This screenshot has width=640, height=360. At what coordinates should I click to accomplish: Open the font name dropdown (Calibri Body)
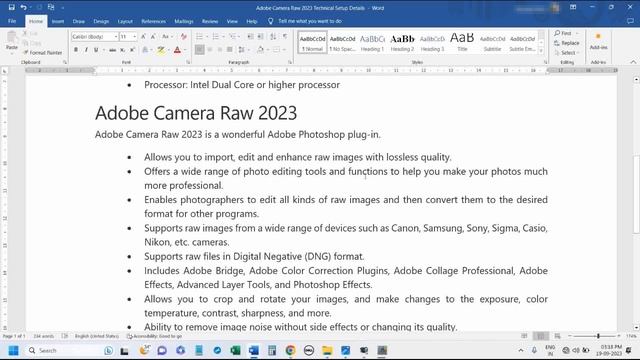pyautogui.click(x=116, y=37)
